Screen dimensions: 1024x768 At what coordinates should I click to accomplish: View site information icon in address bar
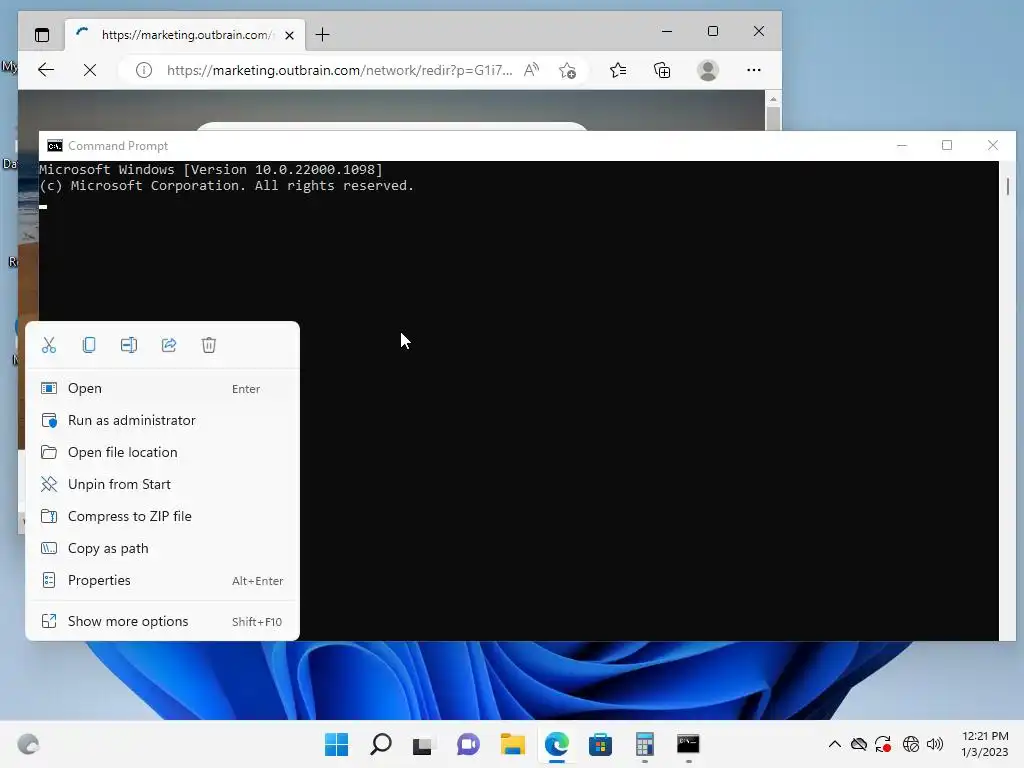point(144,70)
